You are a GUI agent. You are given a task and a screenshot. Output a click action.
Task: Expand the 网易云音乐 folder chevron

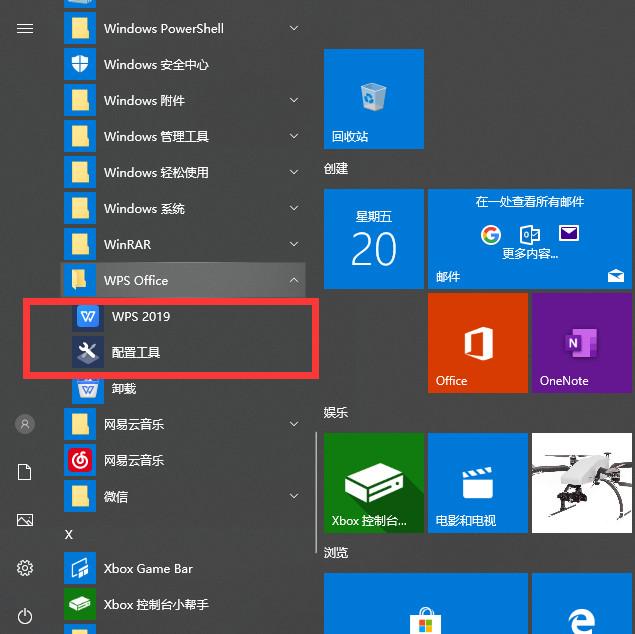coord(294,424)
